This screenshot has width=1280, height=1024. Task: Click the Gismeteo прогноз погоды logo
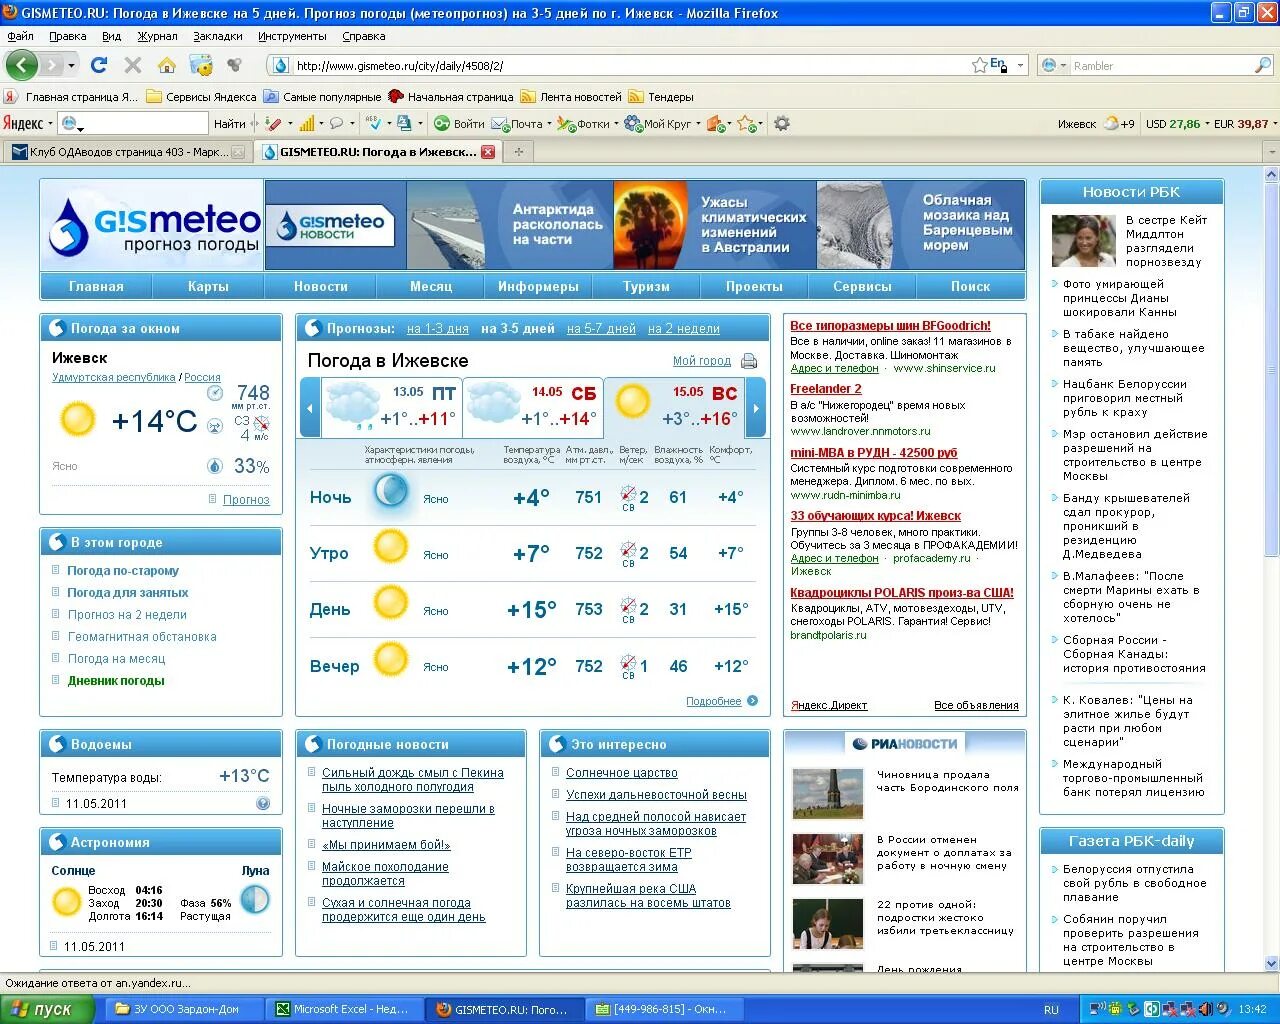(x=152, y=226)
